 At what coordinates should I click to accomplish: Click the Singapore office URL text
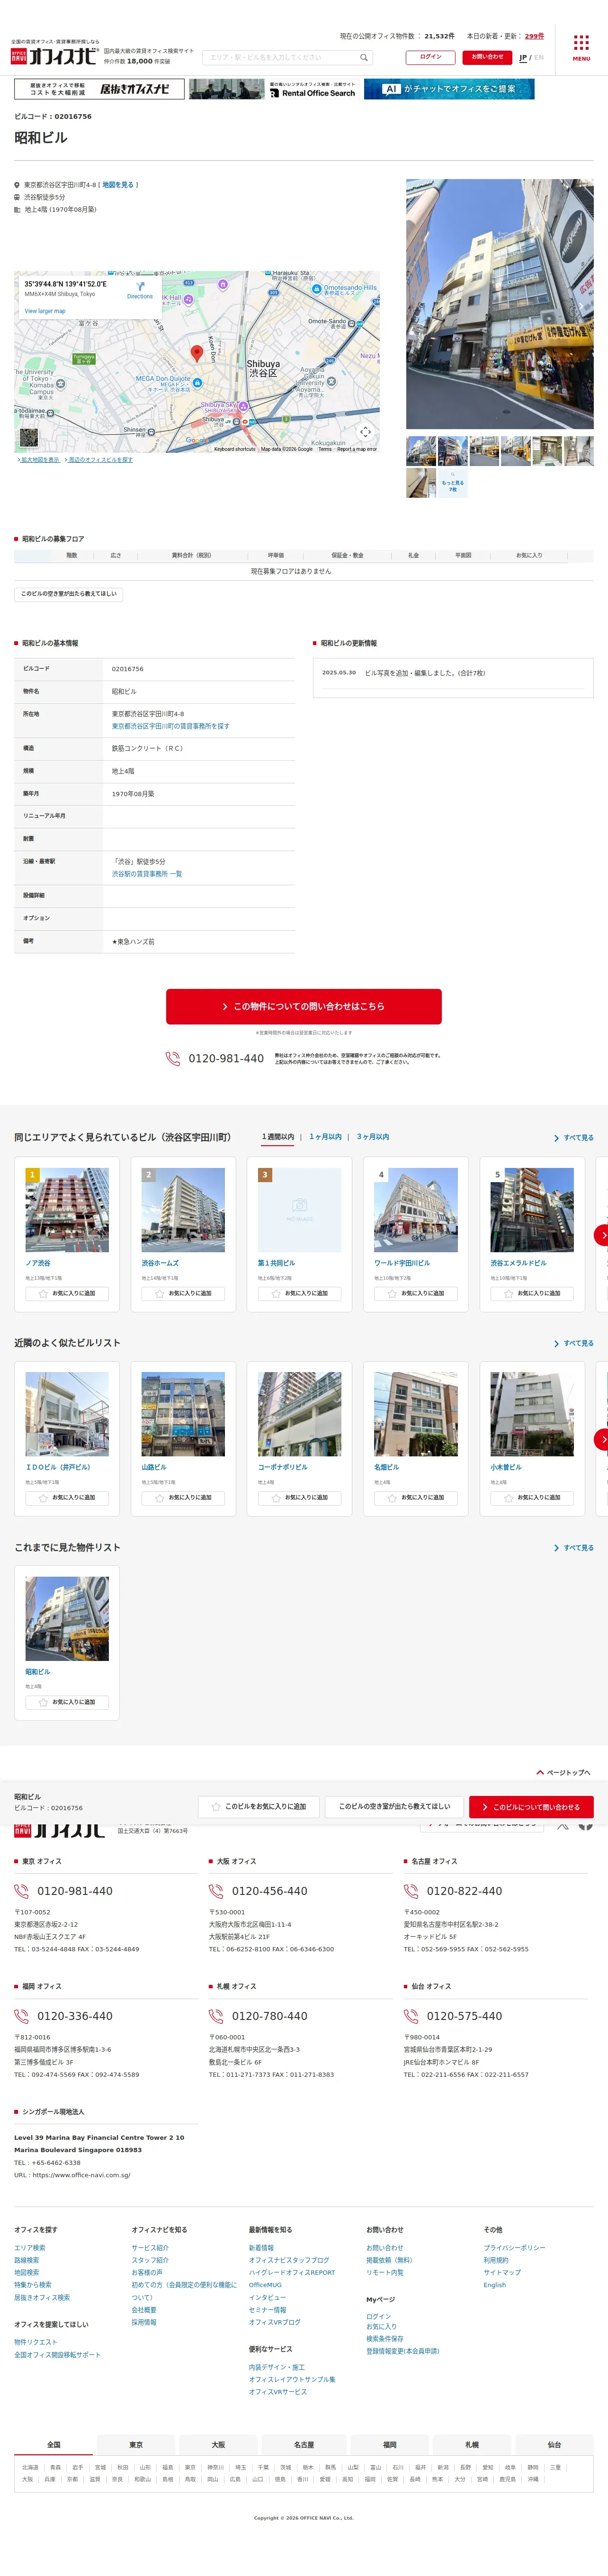72,2175
